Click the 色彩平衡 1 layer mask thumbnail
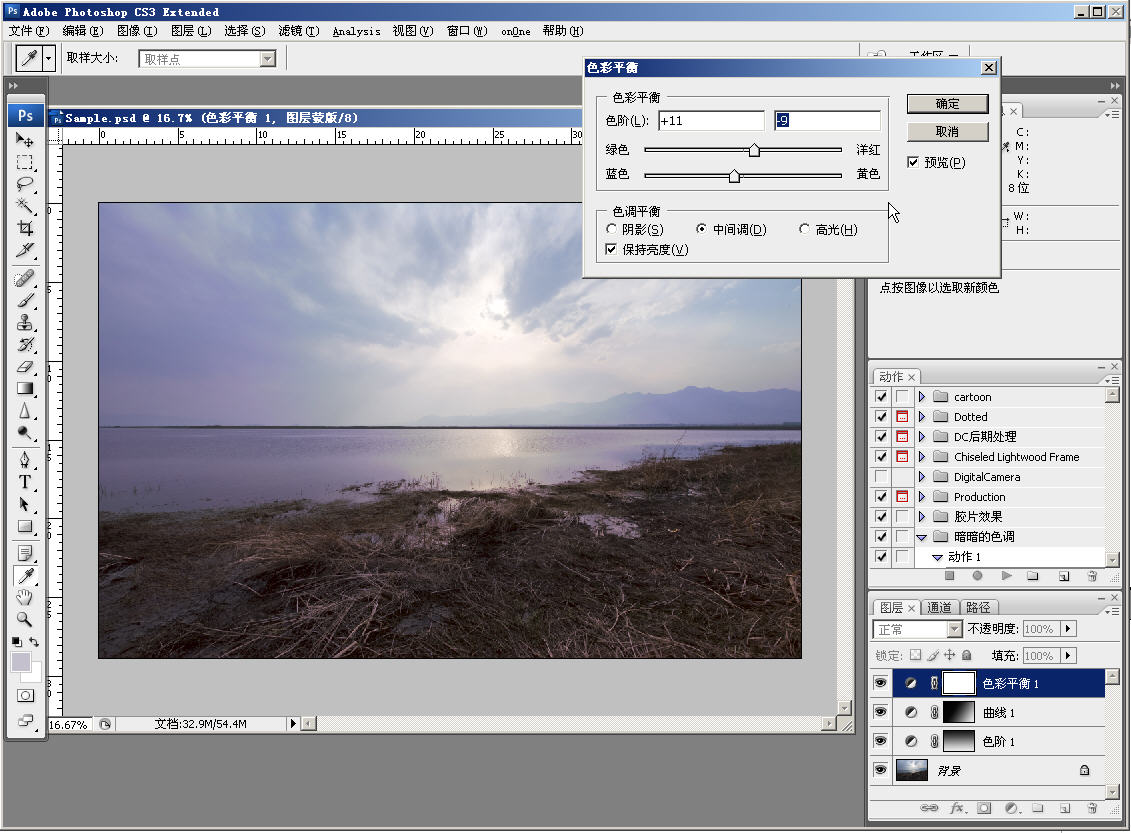1131x833 pixels. 959,682
